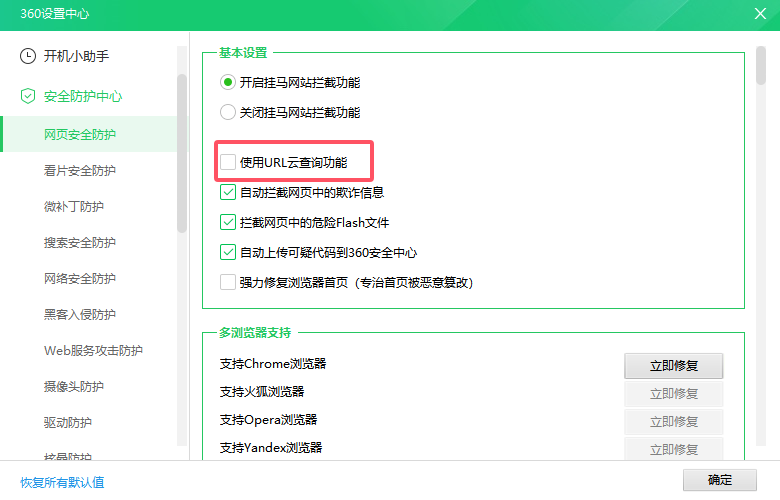Click 恢复所有默认值 link
Image resolution: width=780 pixels, height=500 pixels.
pyautogui.click(x=62, y=482)
